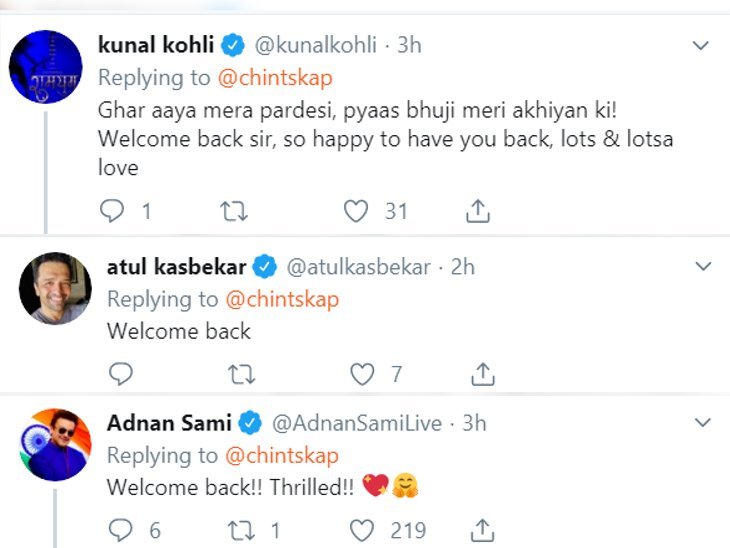This screenshot has width=730, height=548.
Task: Reply to atul kasbekar's tweet
Action: click(x=119, y=374)
